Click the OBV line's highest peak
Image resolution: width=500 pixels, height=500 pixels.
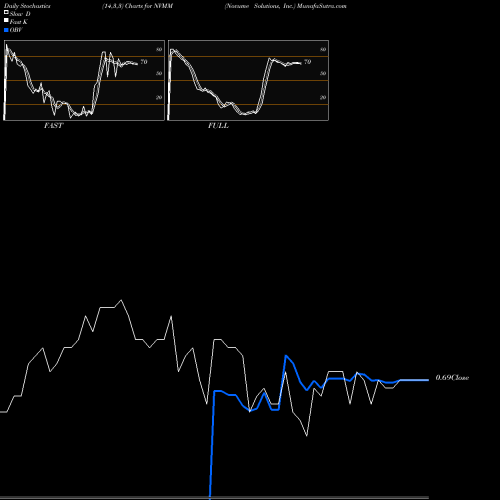(x=286, y=356)
